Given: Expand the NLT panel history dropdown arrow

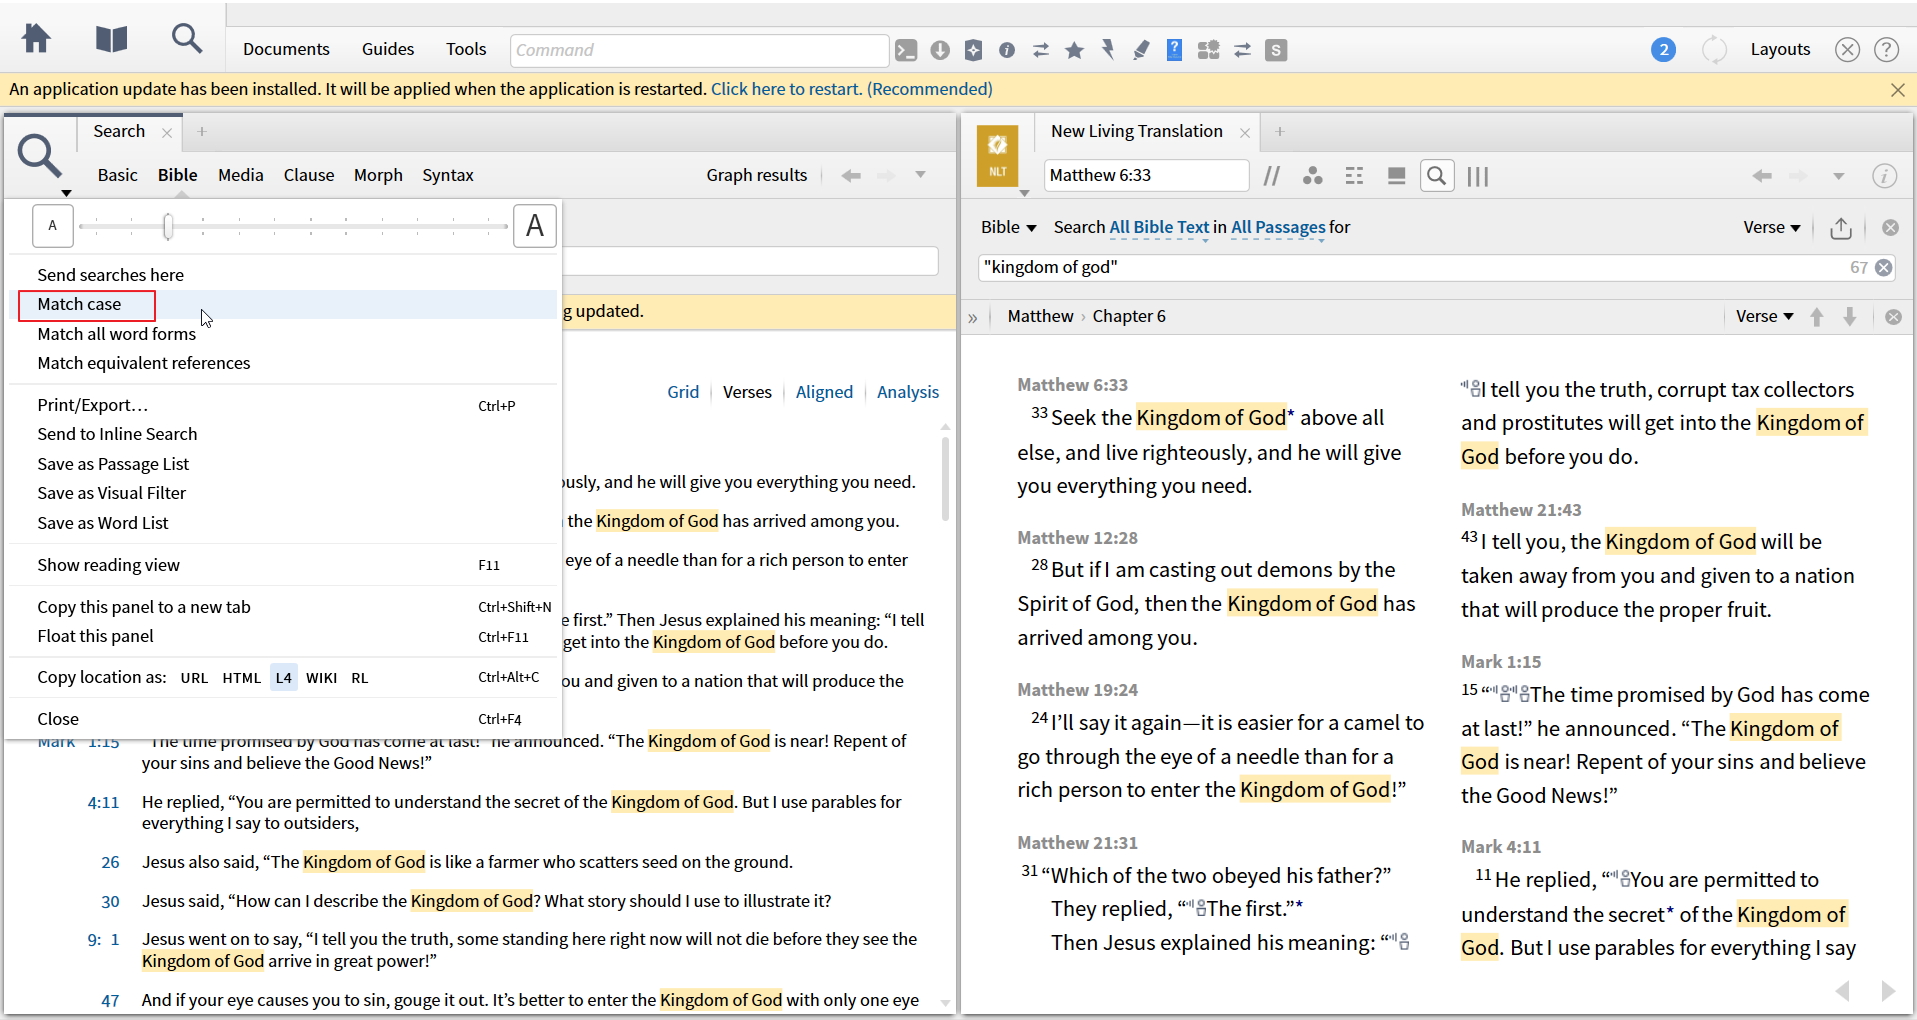Looking at the screenshot, I should 1838,176.
